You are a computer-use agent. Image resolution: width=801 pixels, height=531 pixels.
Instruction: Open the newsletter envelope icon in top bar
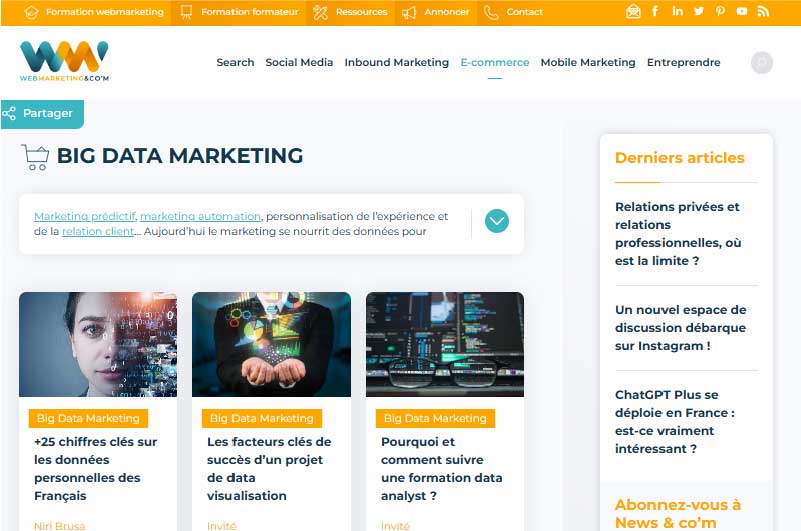pyautogui.click(x=633, y=11)
